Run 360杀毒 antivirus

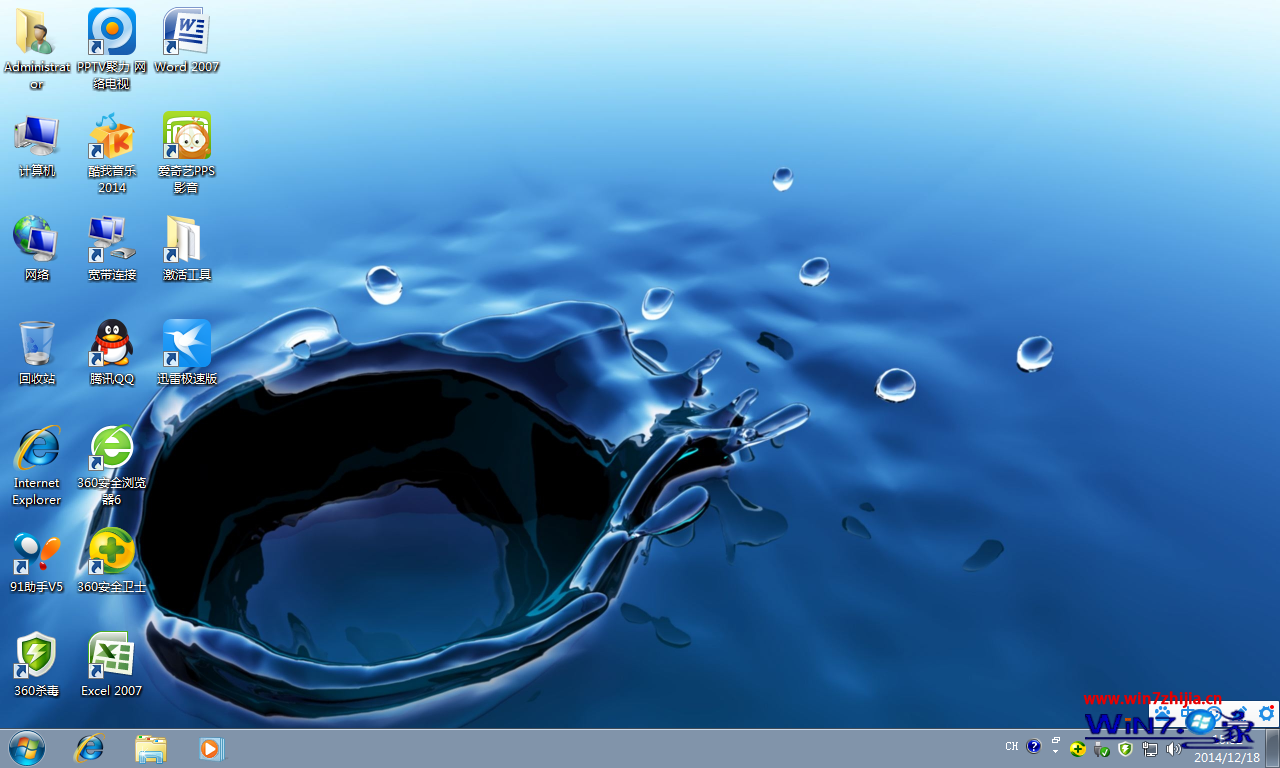click(x=36, y=655)
